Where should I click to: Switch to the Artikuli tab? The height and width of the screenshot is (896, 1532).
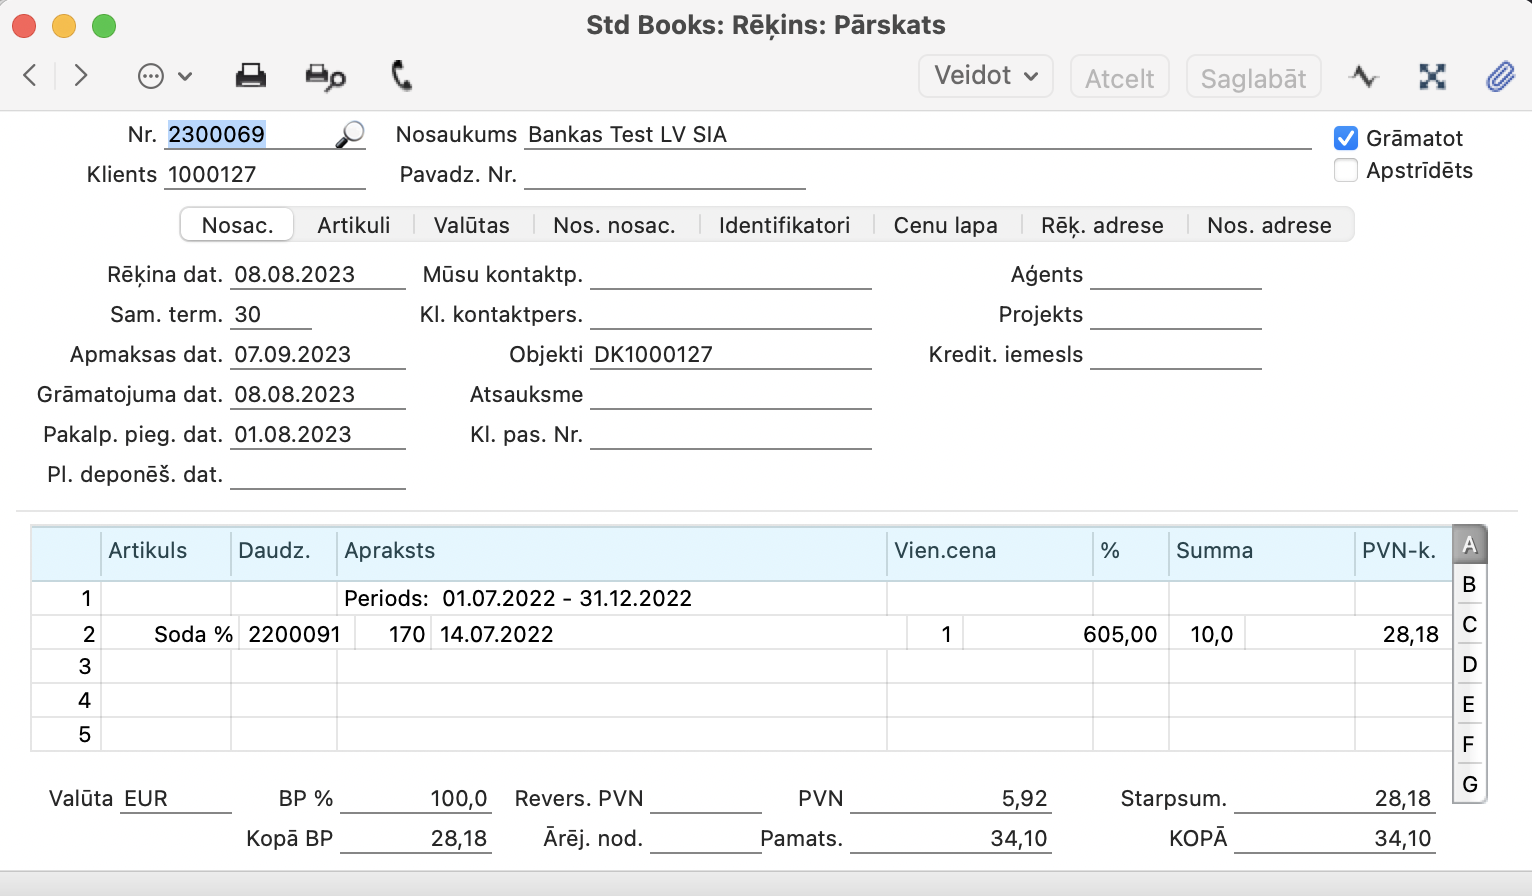[353, 225]
